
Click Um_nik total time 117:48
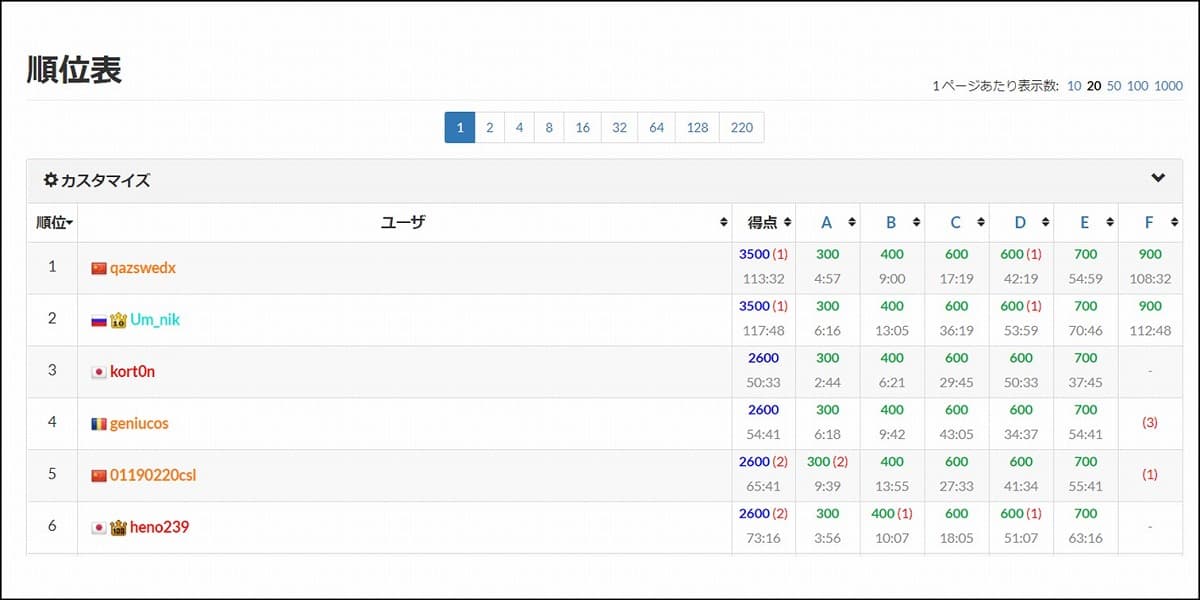pyautogui.click(x=763, y=330)
